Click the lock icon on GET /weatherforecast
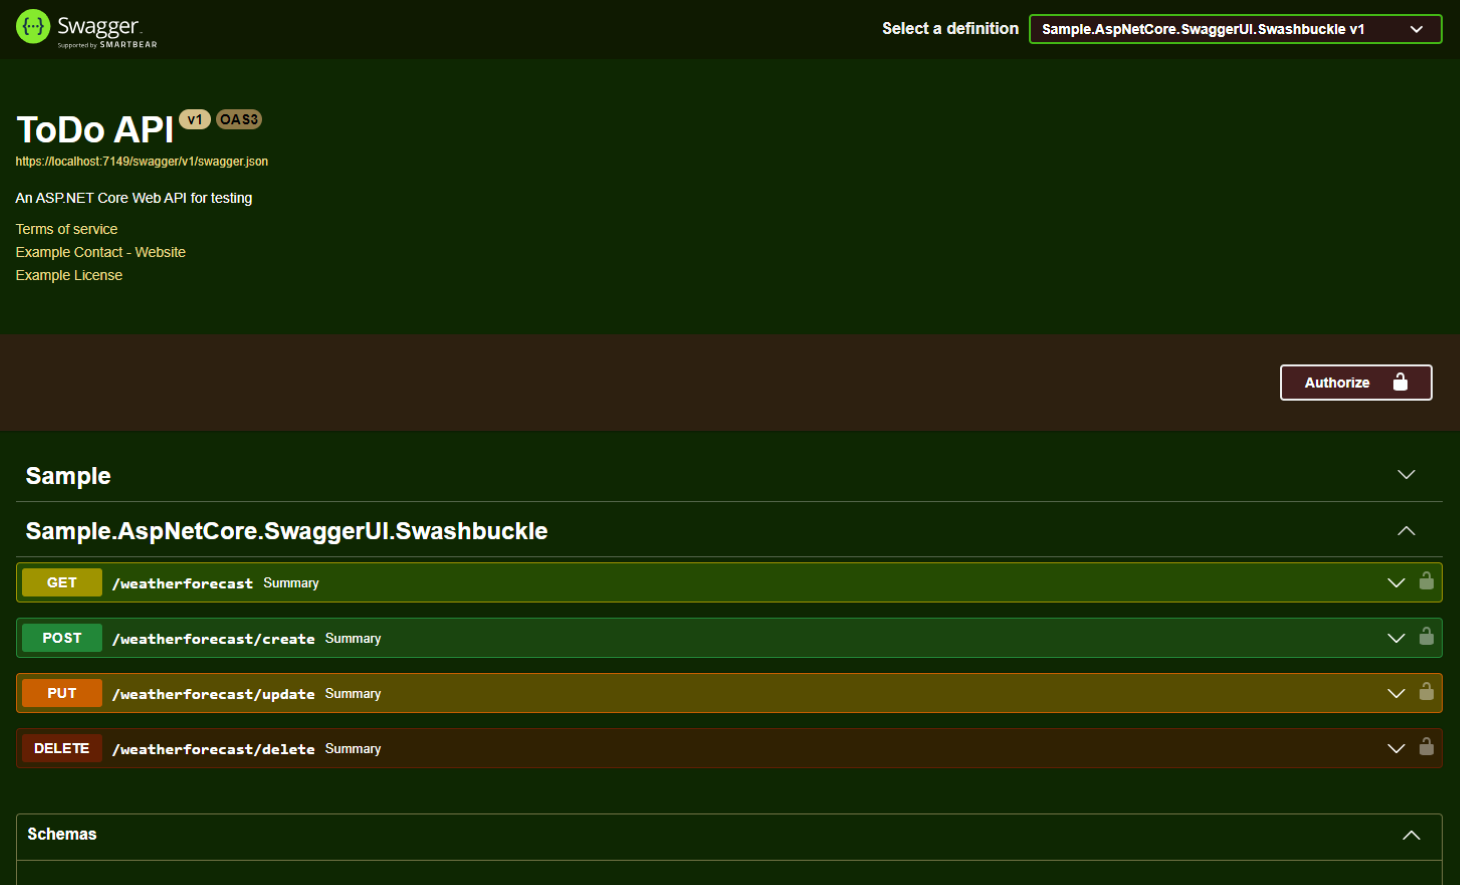1460x885 pixels. [1426, 581]
